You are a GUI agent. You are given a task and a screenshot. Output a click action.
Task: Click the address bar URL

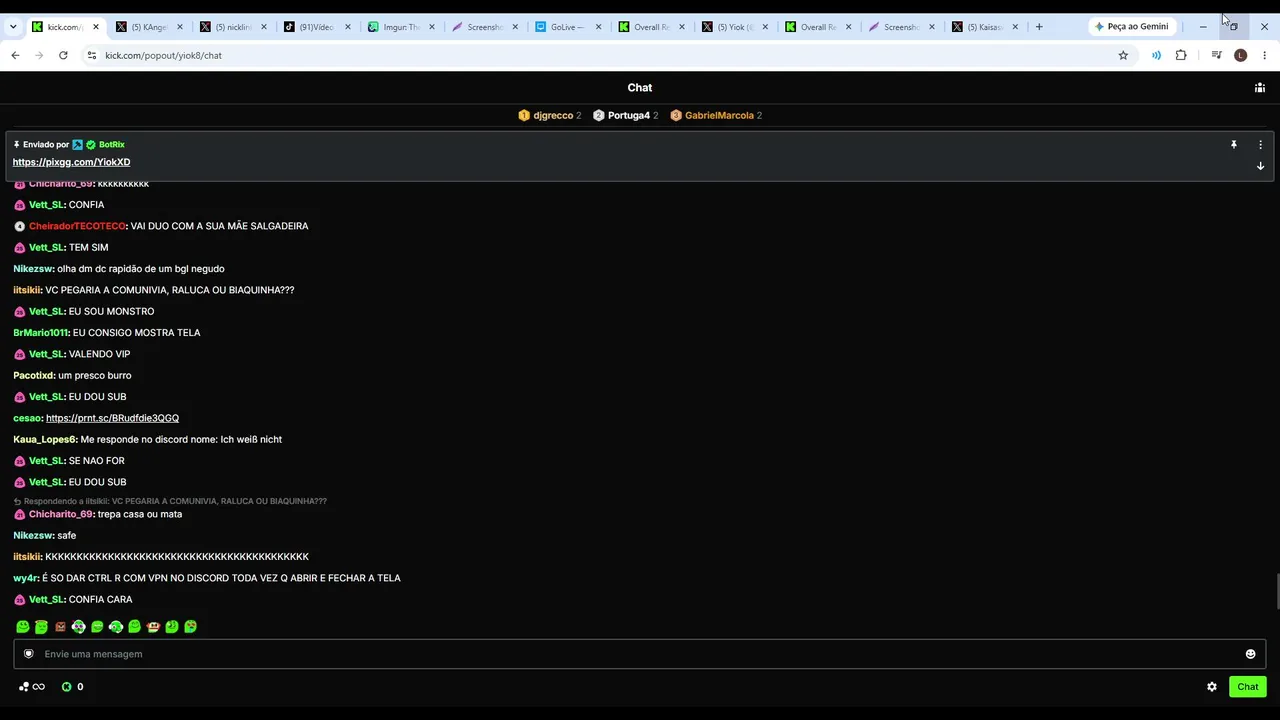coord(163,55)
